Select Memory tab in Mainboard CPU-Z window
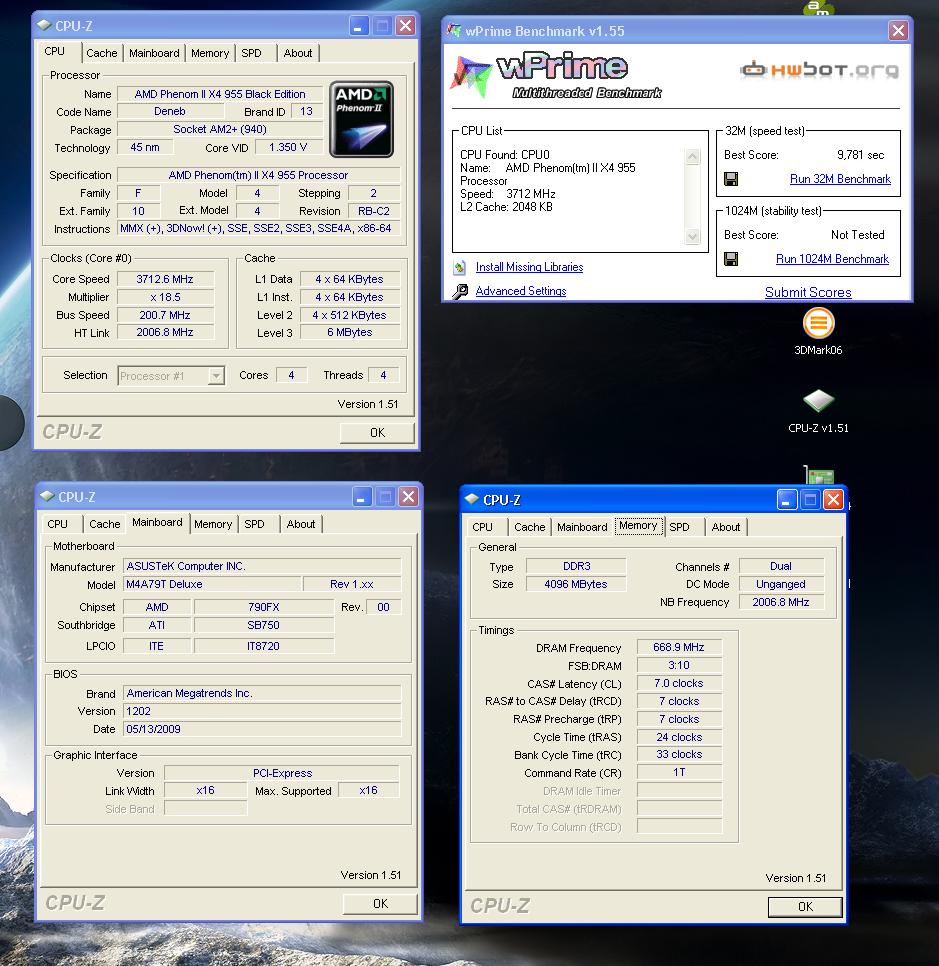This screenshot has width=939, height=966. pyautogui.click(x=213, y=524)
